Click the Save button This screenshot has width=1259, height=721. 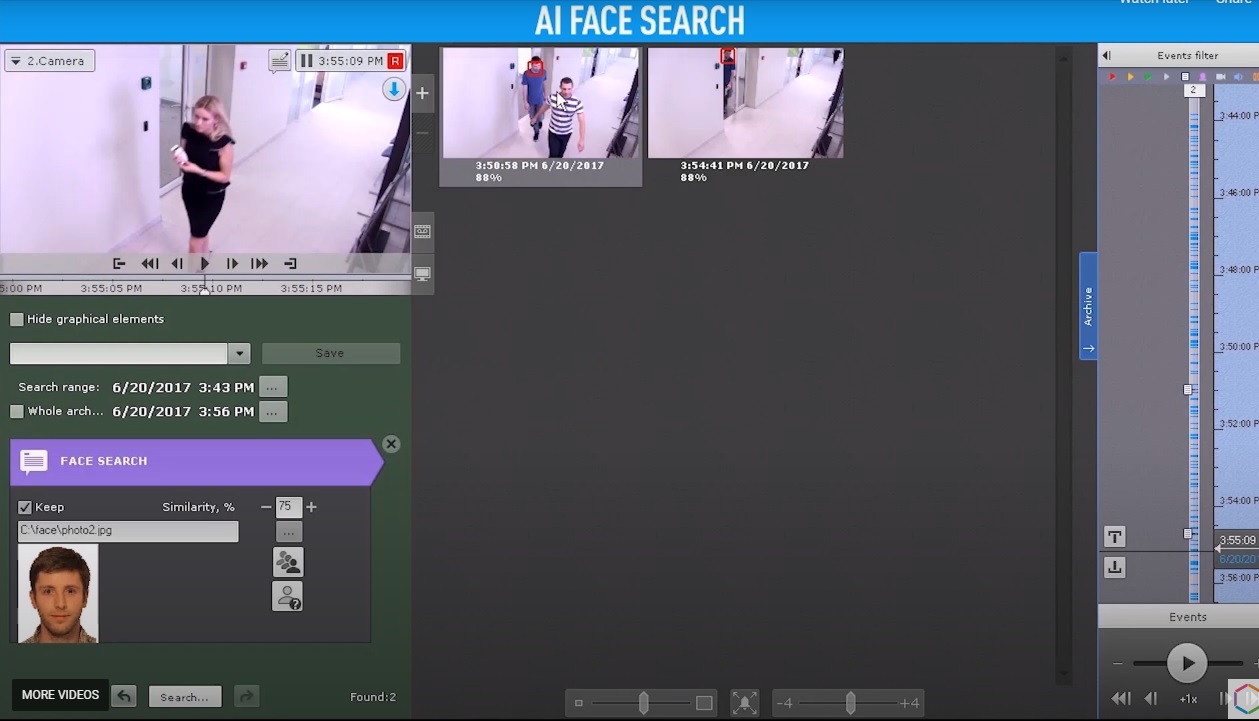click(330, 353)
